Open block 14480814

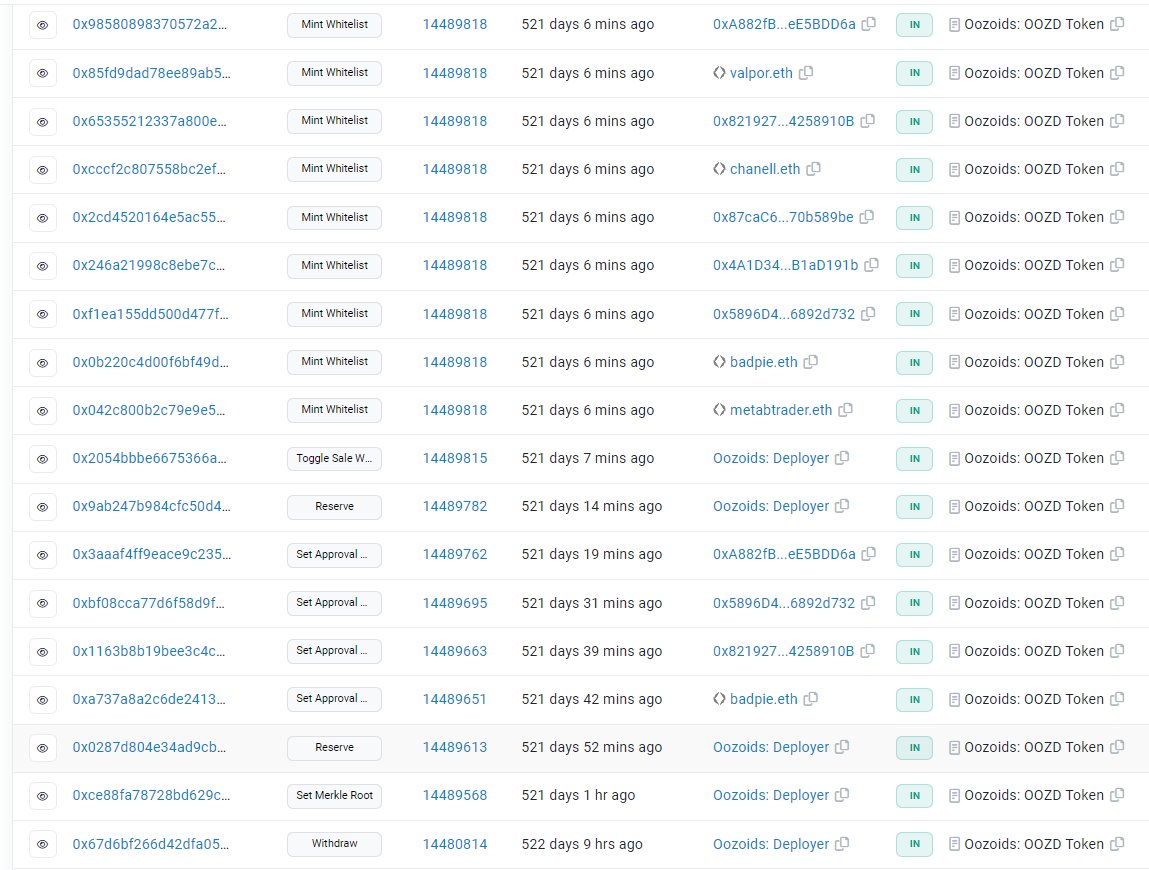tap(454, 844)
